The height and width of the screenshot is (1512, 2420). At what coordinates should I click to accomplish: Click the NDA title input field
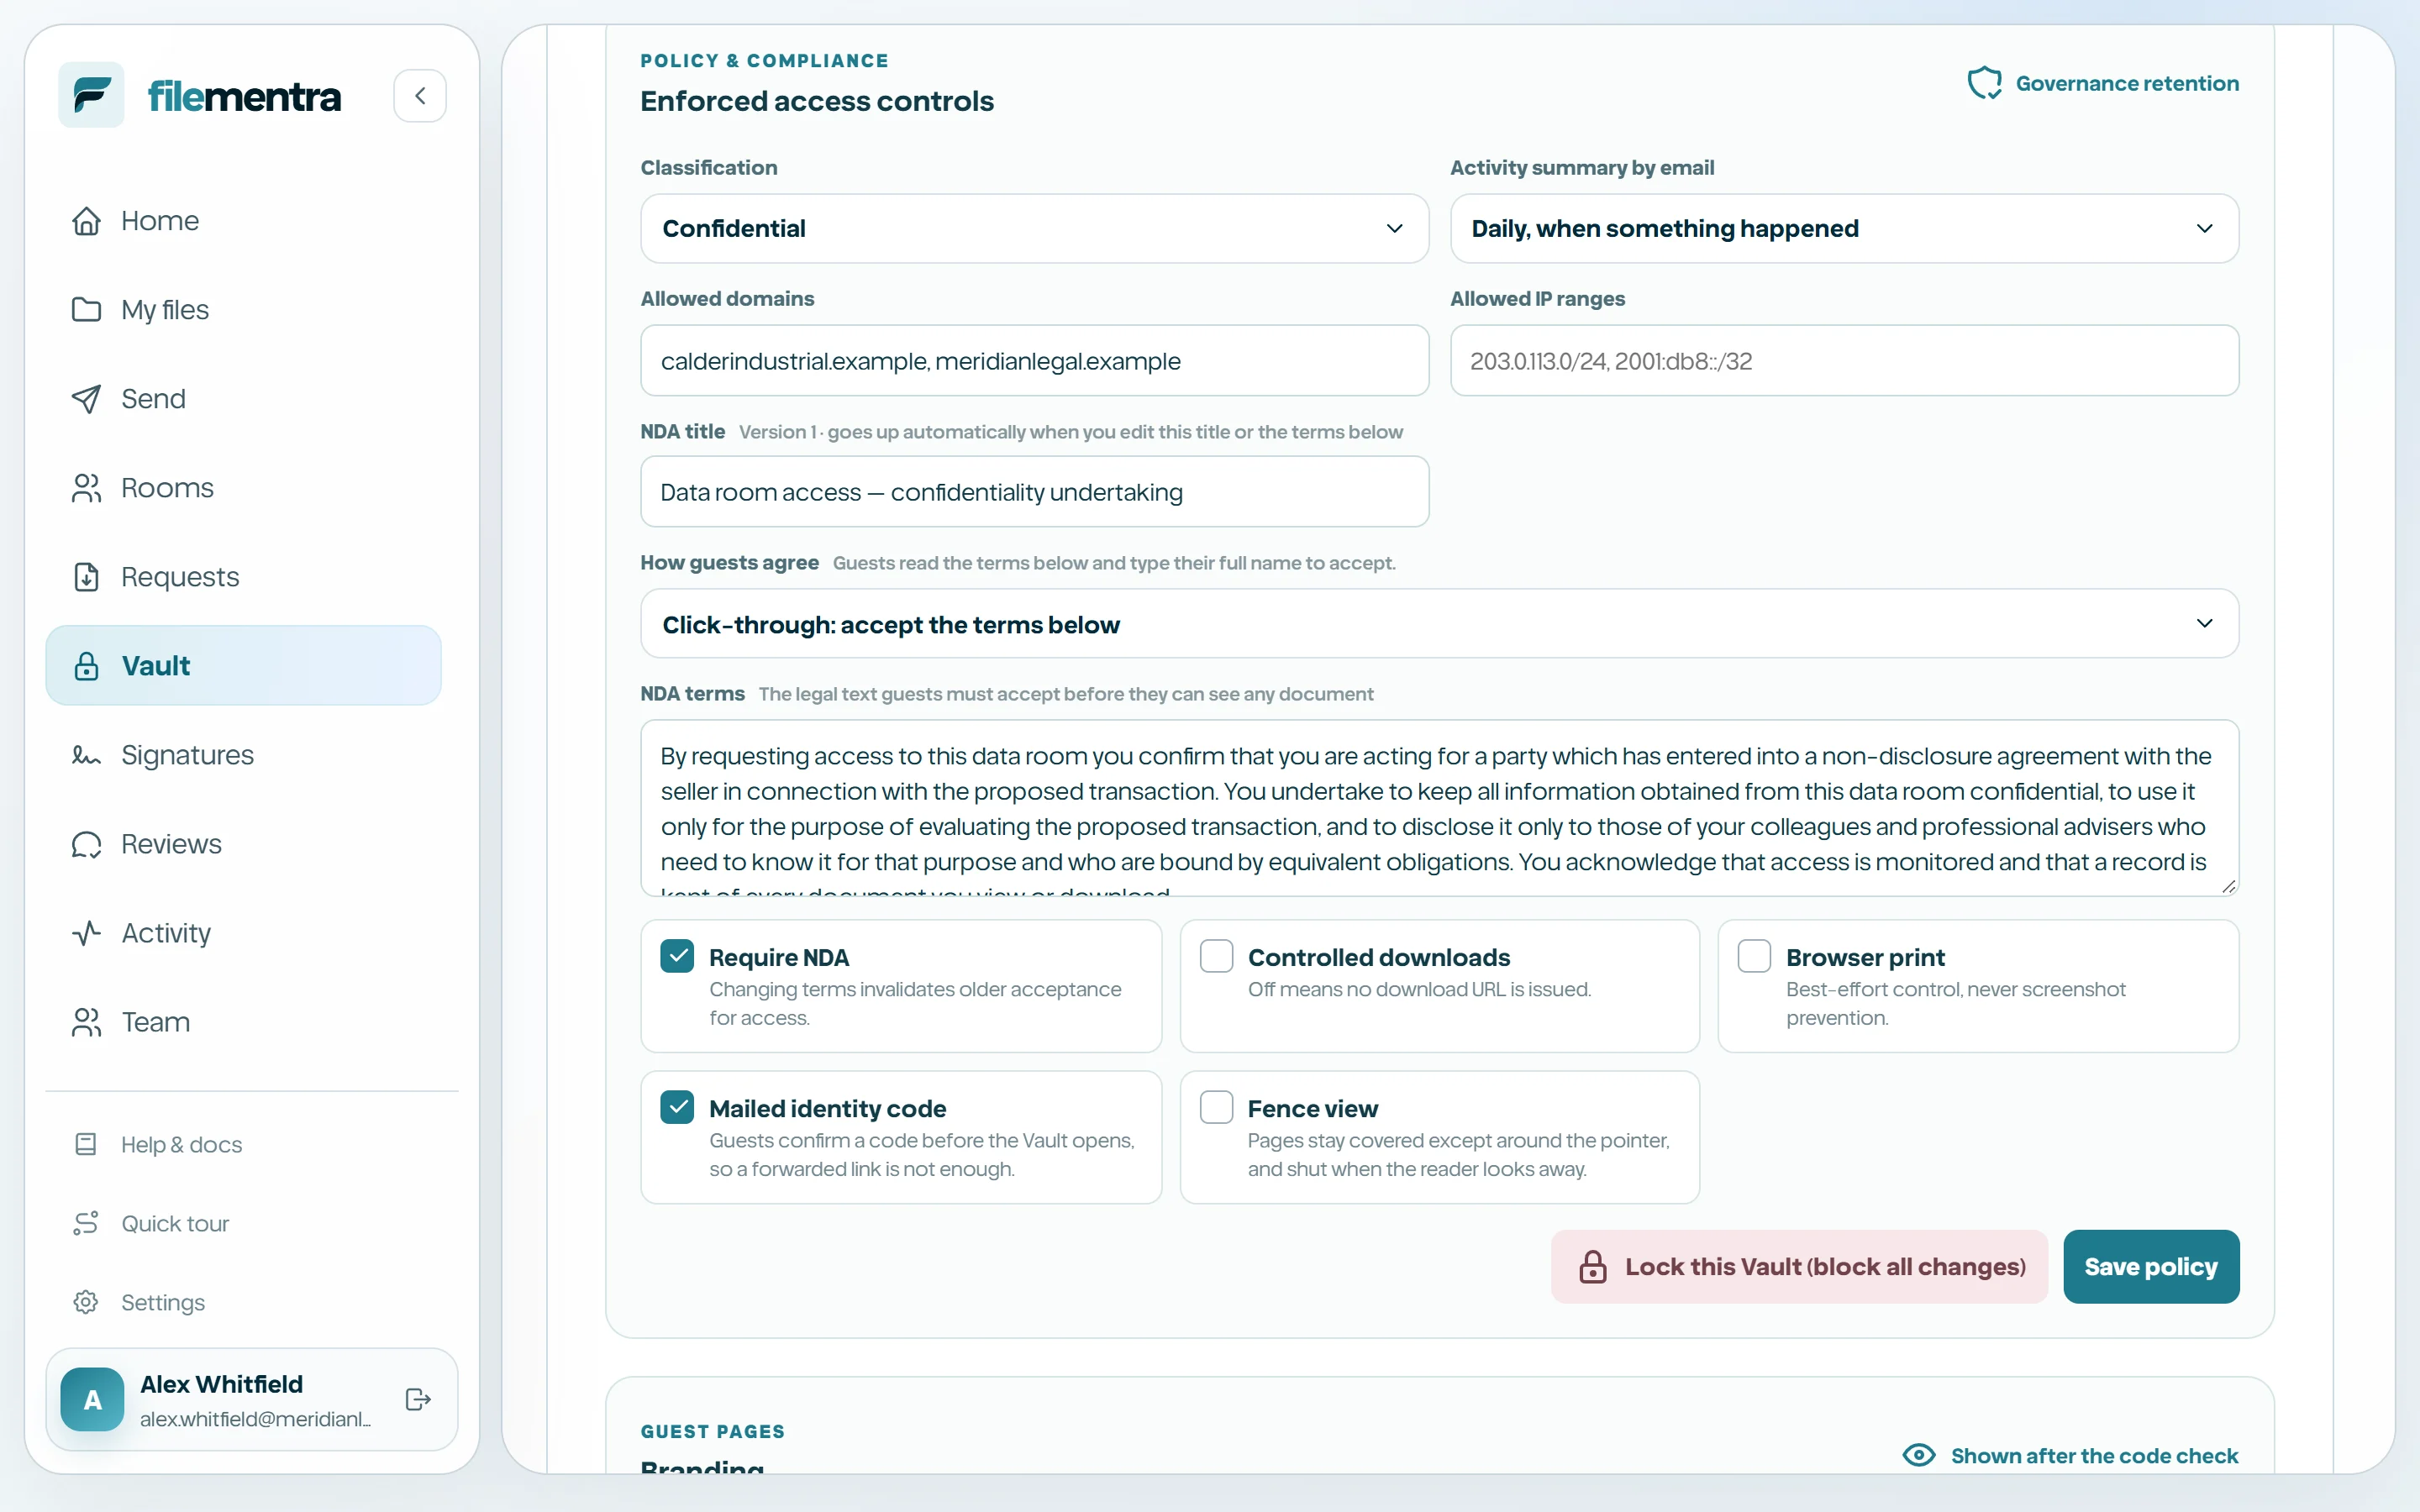(1034, 492)
